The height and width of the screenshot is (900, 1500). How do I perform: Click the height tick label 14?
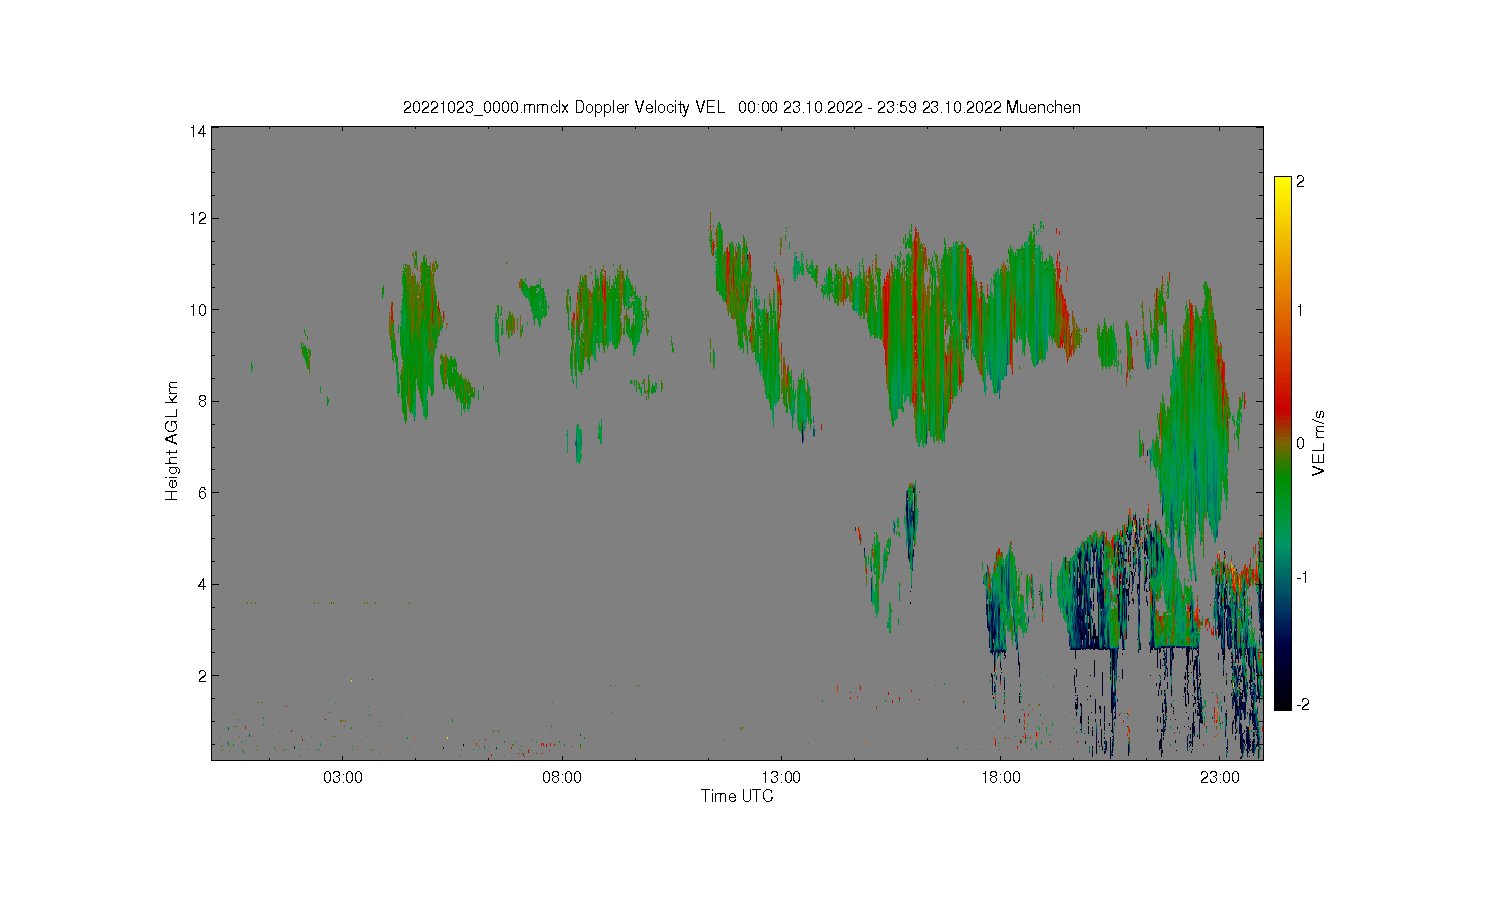point(197,131)
